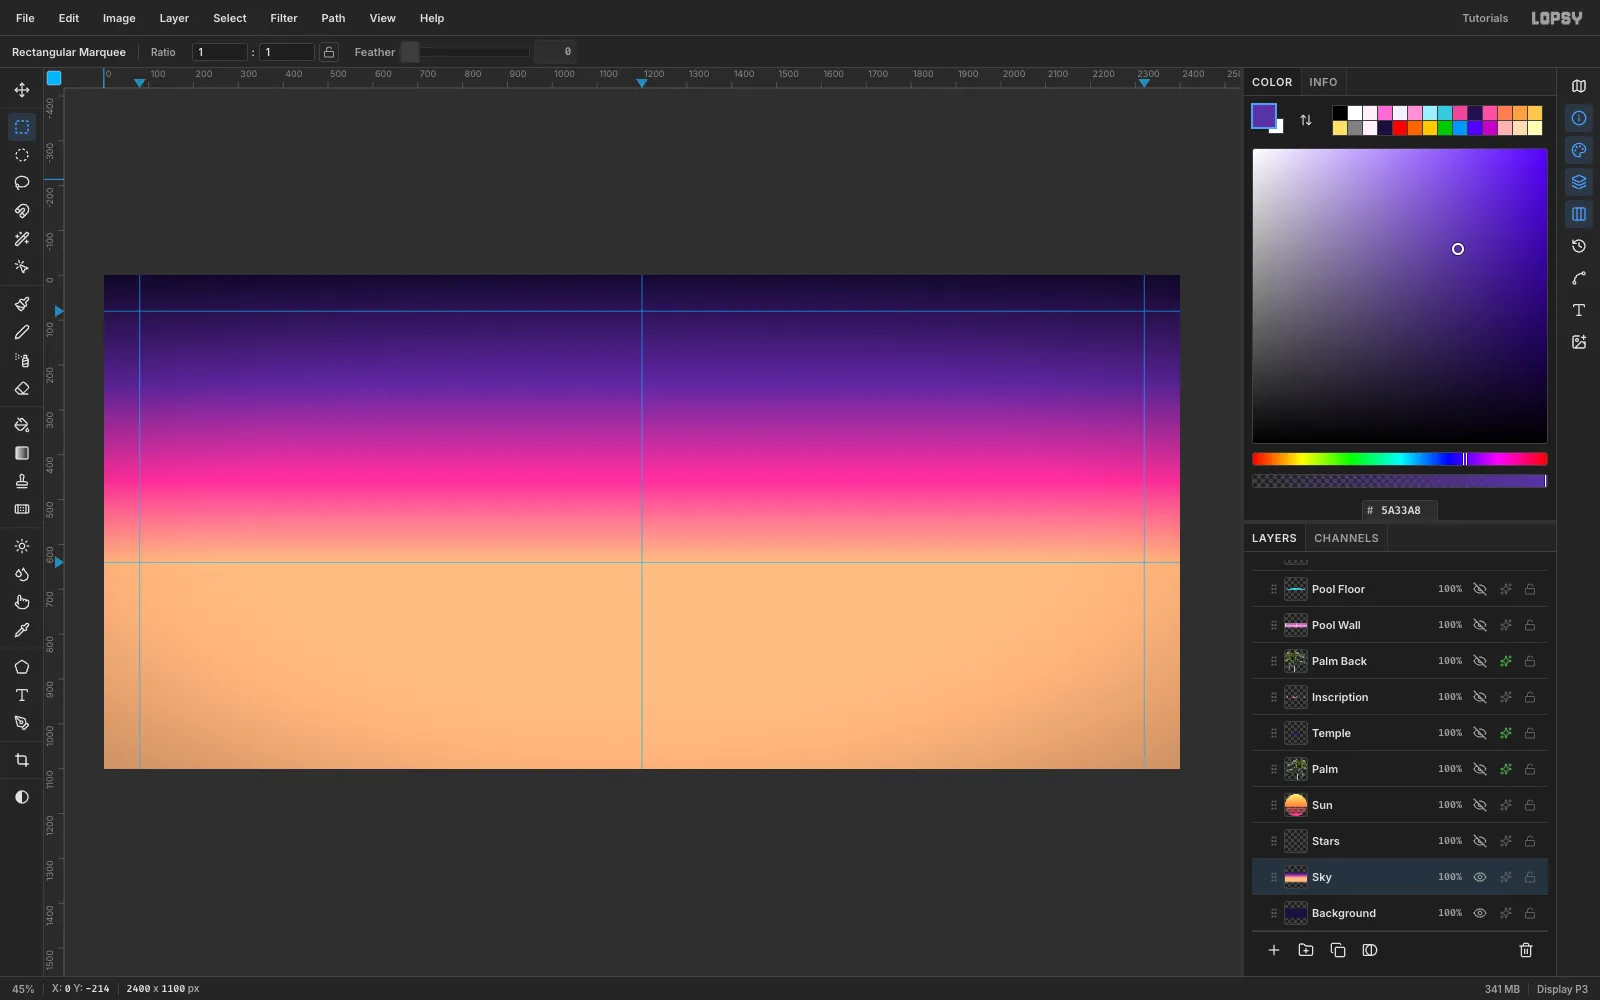Hide the Background layer

[1480, 913]
